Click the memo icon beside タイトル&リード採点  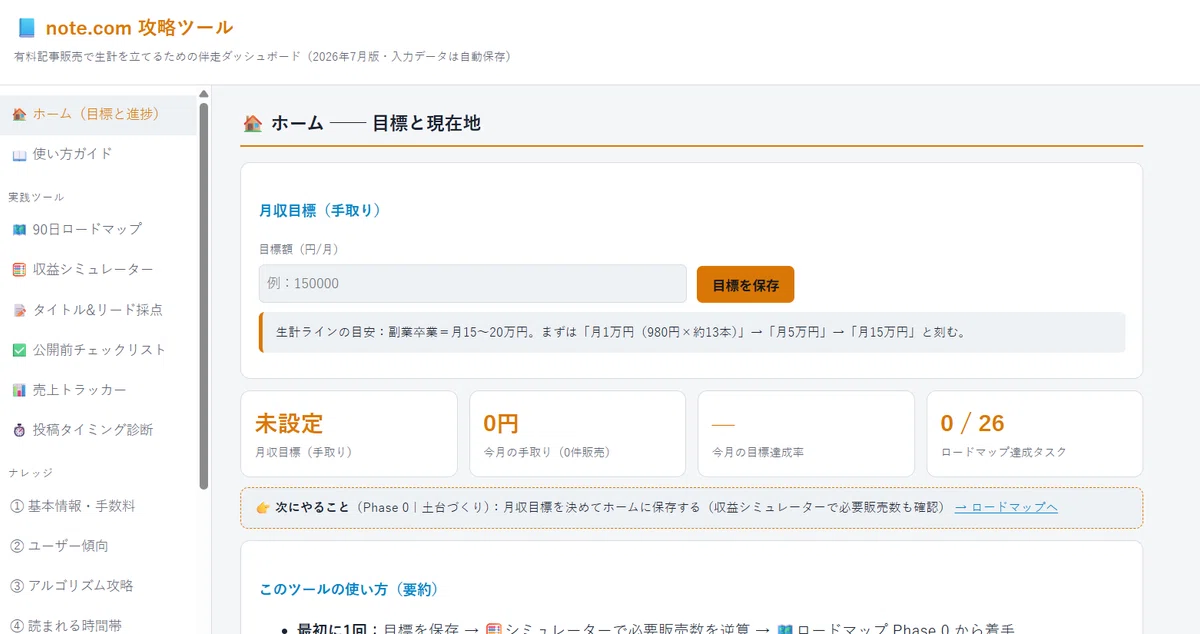19,310
